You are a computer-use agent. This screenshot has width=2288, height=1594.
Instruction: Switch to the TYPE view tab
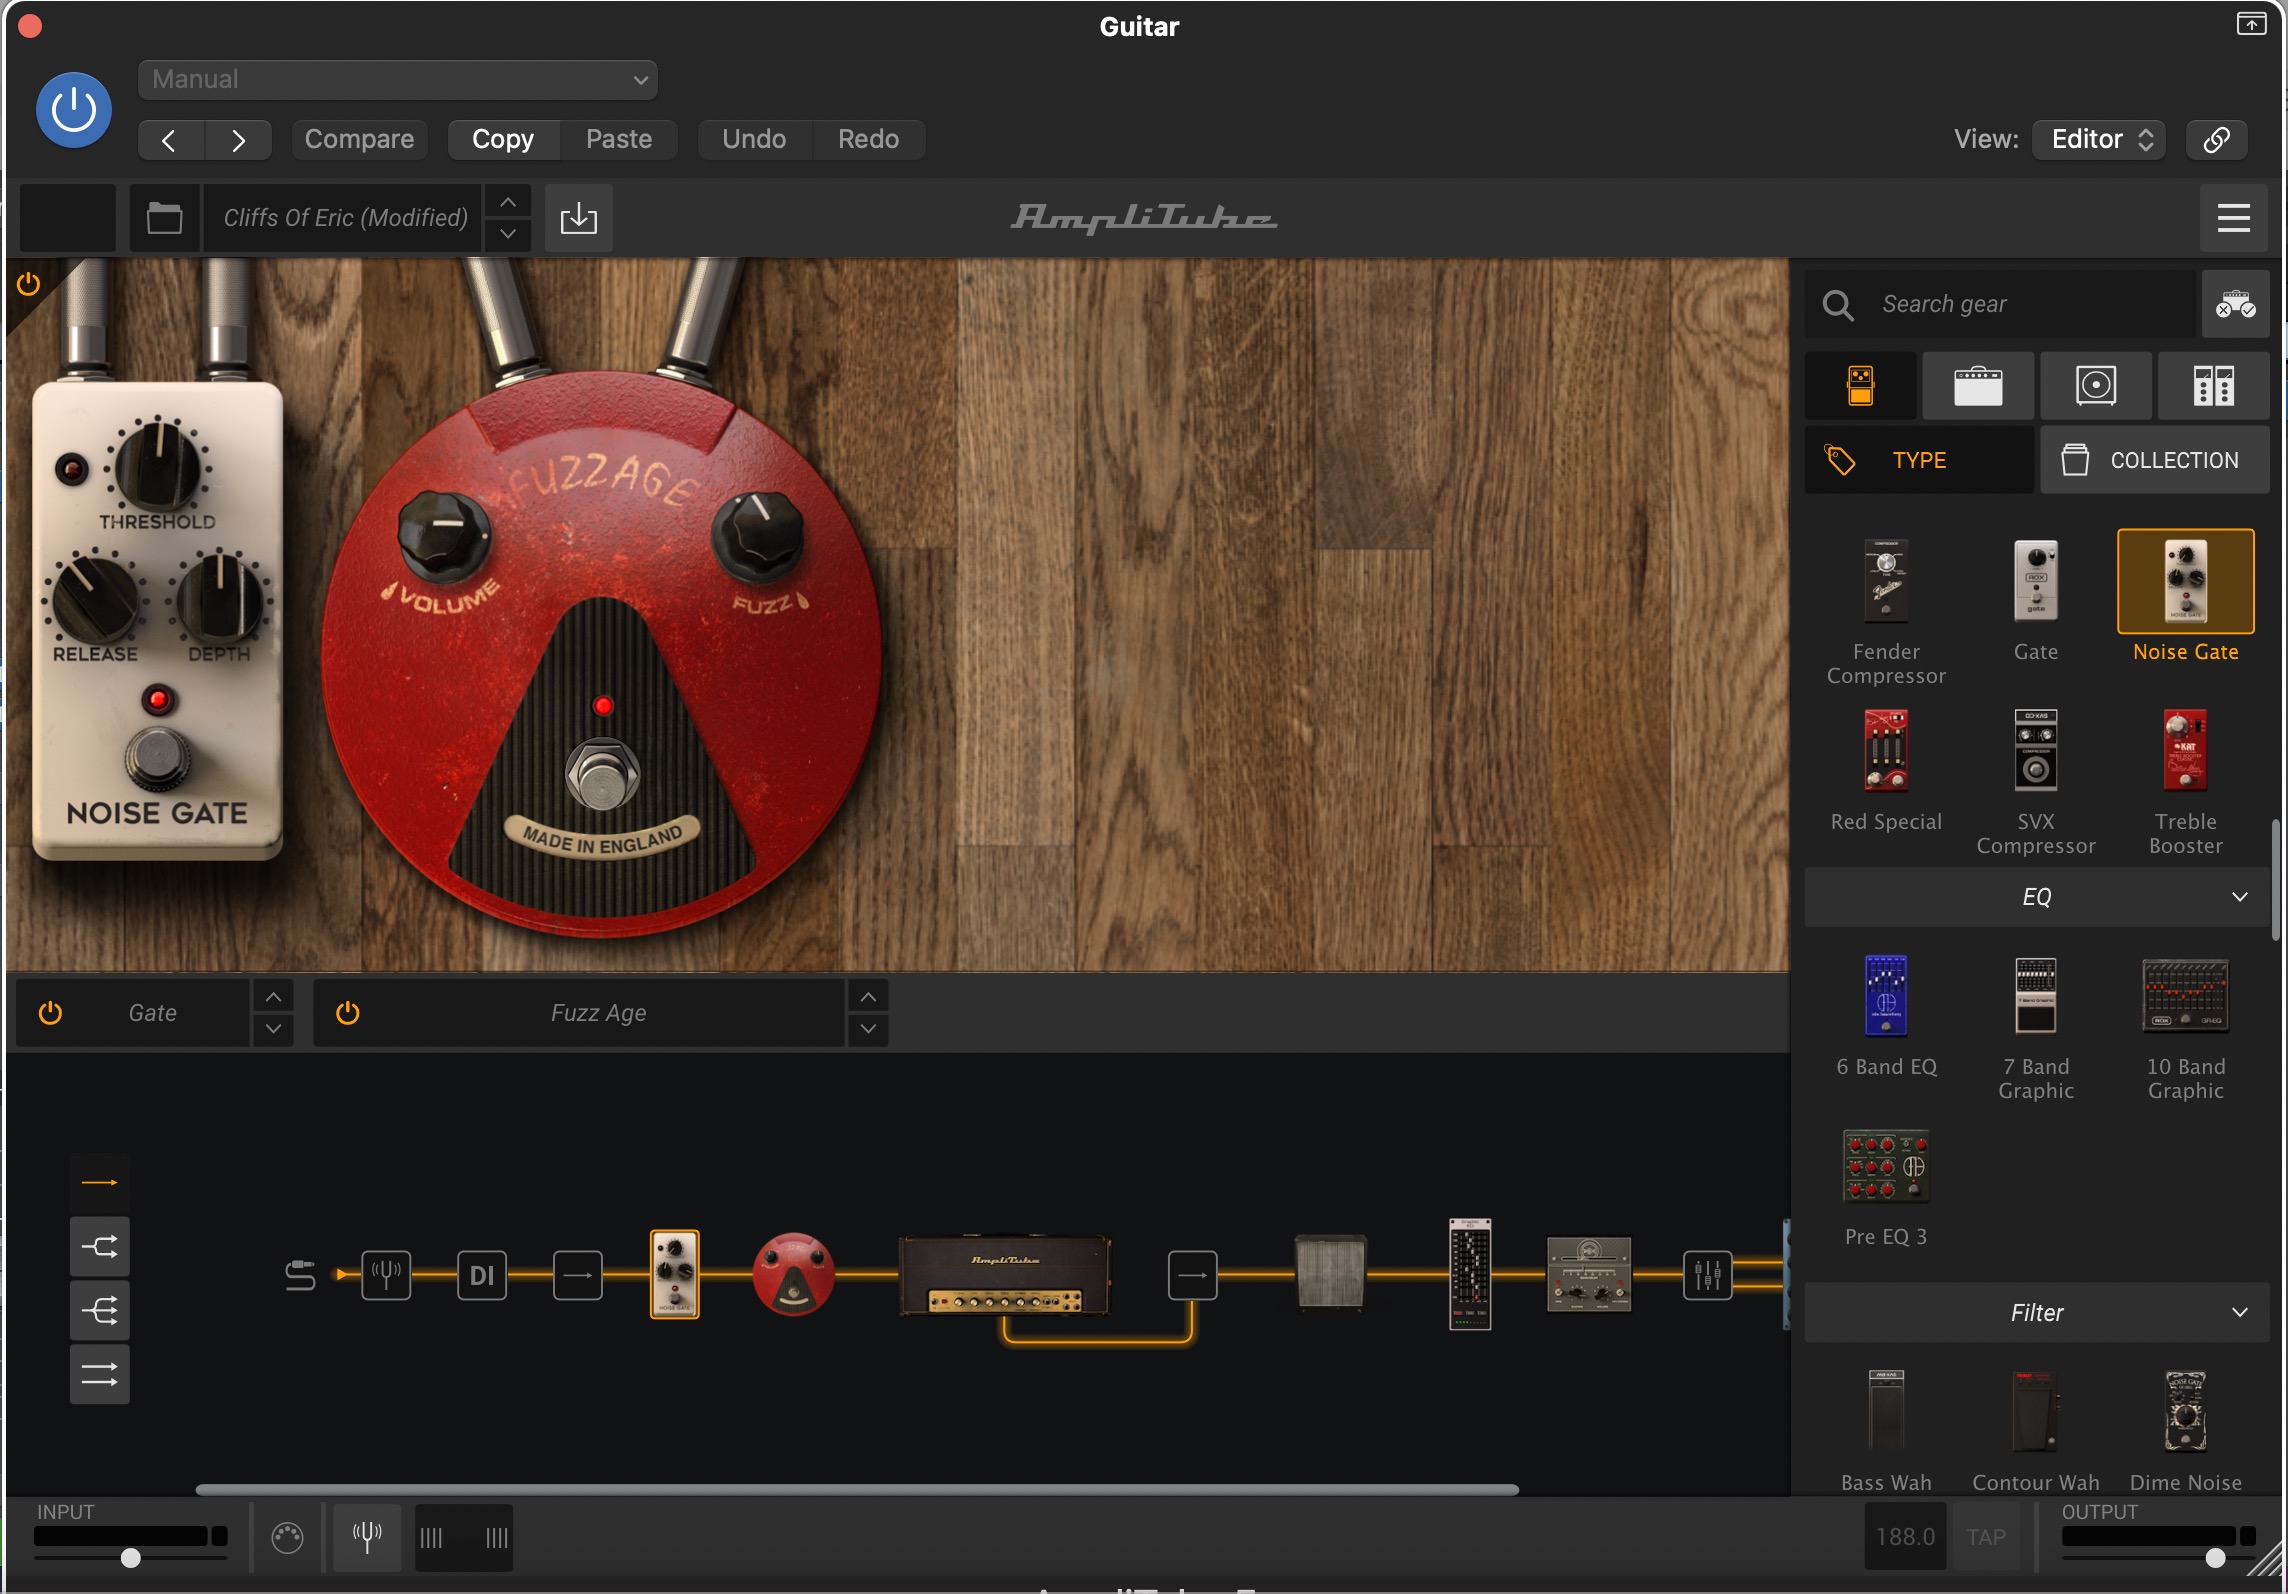pos(1919,460)
